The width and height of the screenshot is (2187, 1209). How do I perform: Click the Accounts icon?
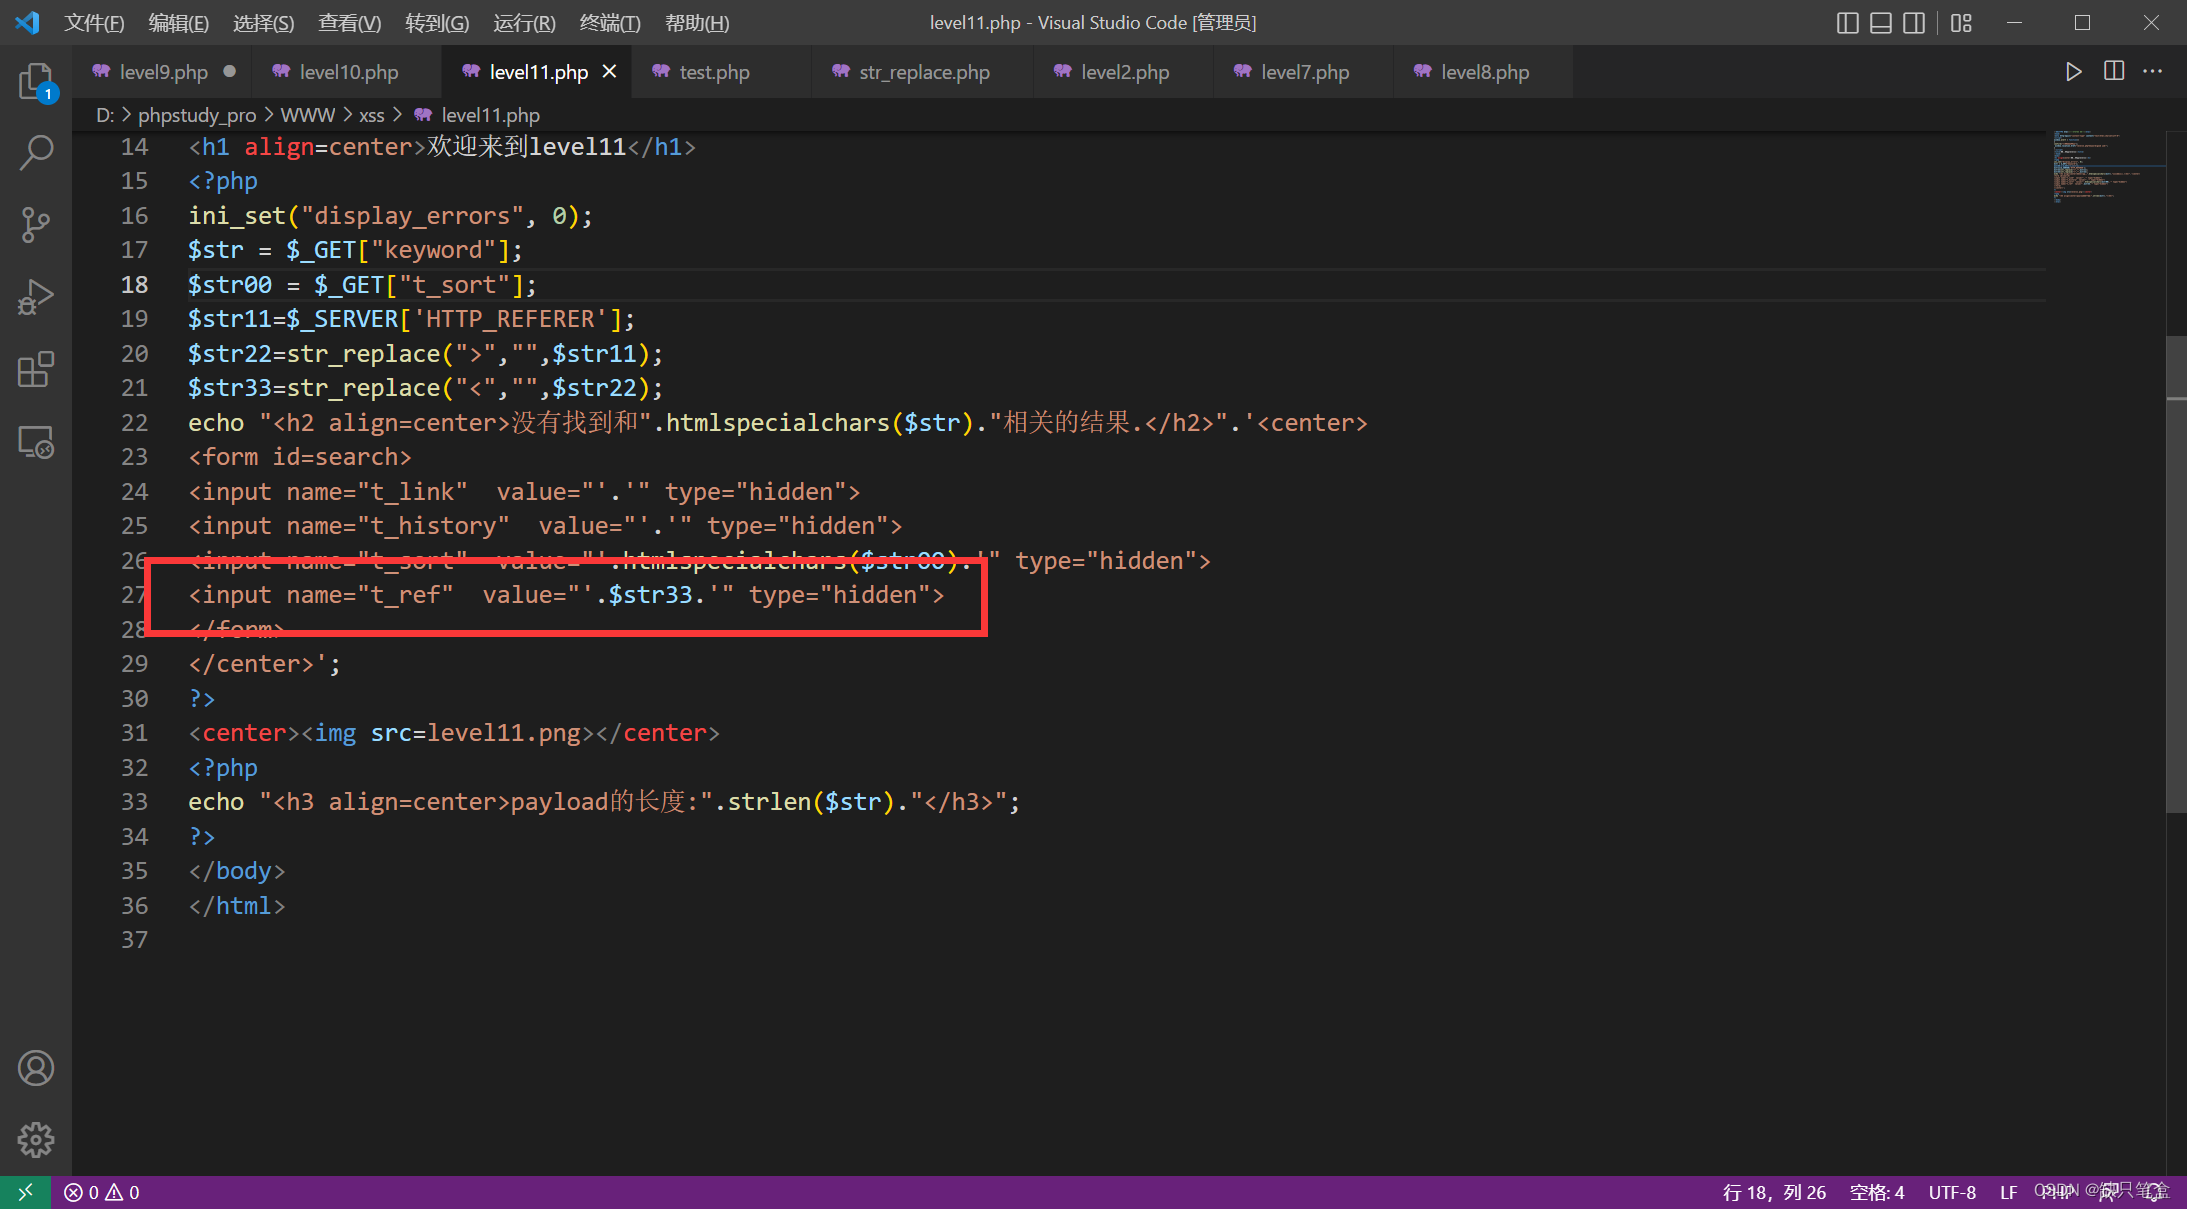point(36,1068)
